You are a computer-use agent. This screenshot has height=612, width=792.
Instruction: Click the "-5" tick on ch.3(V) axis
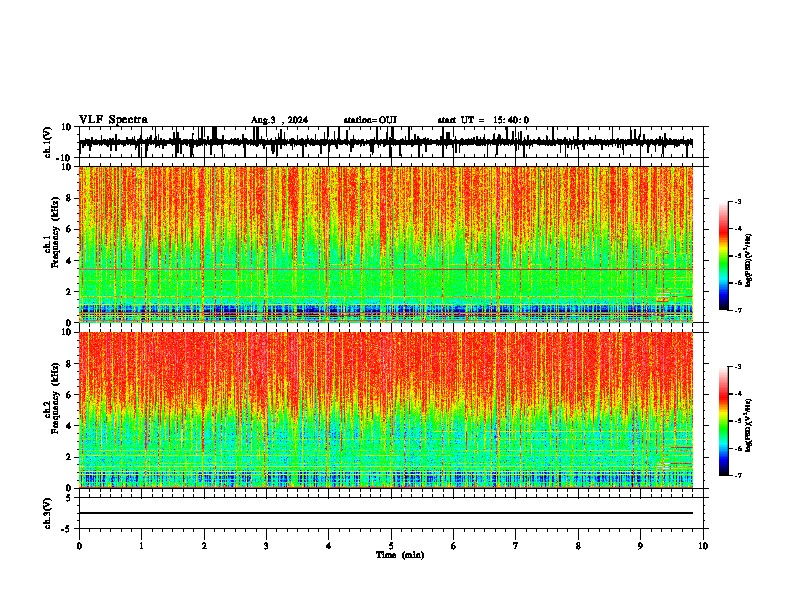click(x=67, y=529)
